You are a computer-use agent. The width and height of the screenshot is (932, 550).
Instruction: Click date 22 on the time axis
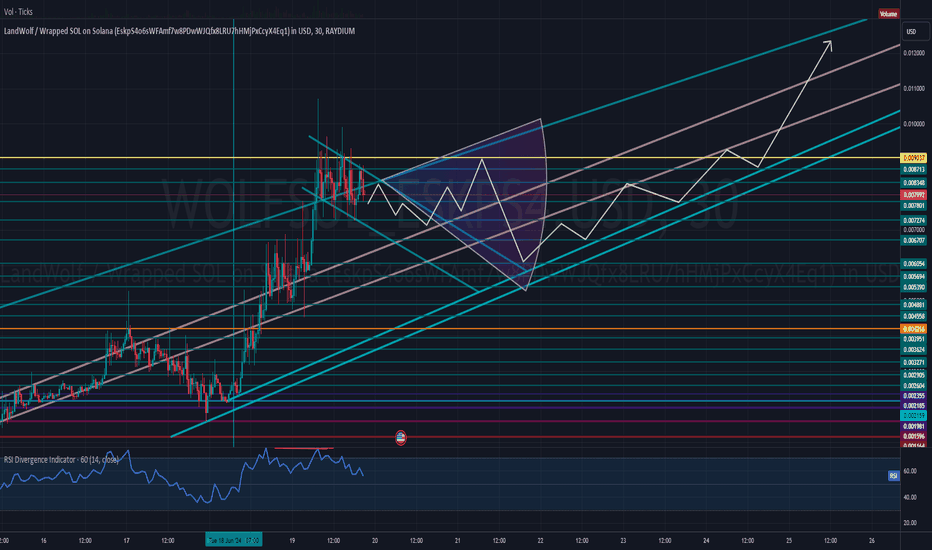click(x=540, y=540)
